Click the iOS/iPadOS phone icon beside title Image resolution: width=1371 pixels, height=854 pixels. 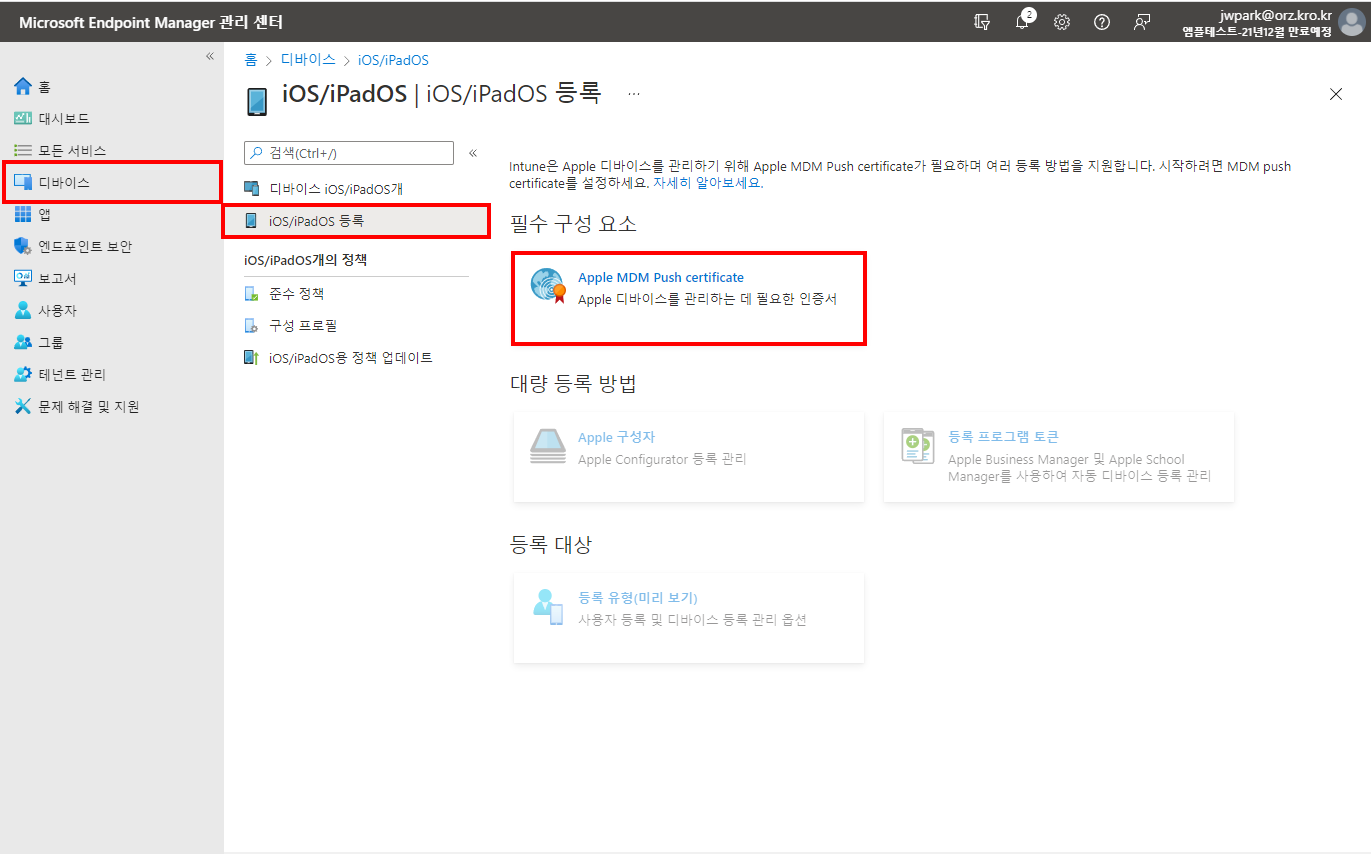click(x=257, y=102)
